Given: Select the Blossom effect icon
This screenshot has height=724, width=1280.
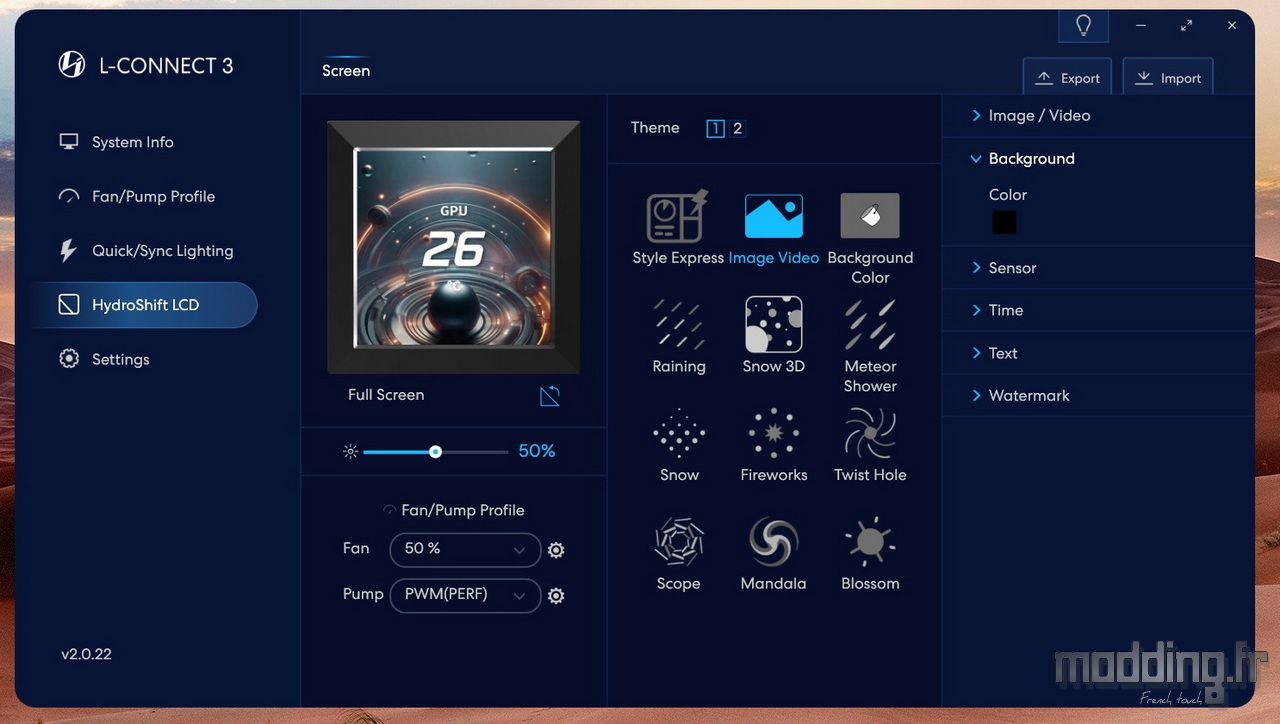Looking at the screenshot, I should [870, 542].
